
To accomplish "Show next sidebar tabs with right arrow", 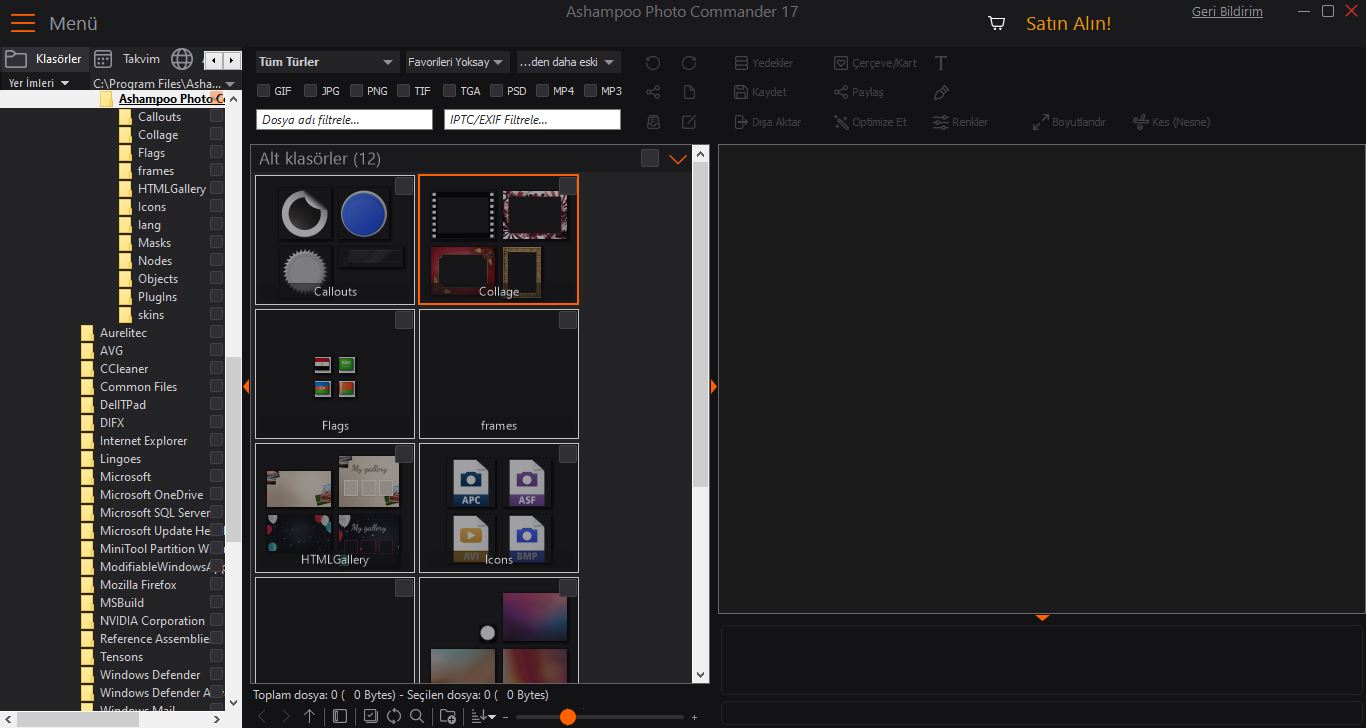I will point(231,60).
